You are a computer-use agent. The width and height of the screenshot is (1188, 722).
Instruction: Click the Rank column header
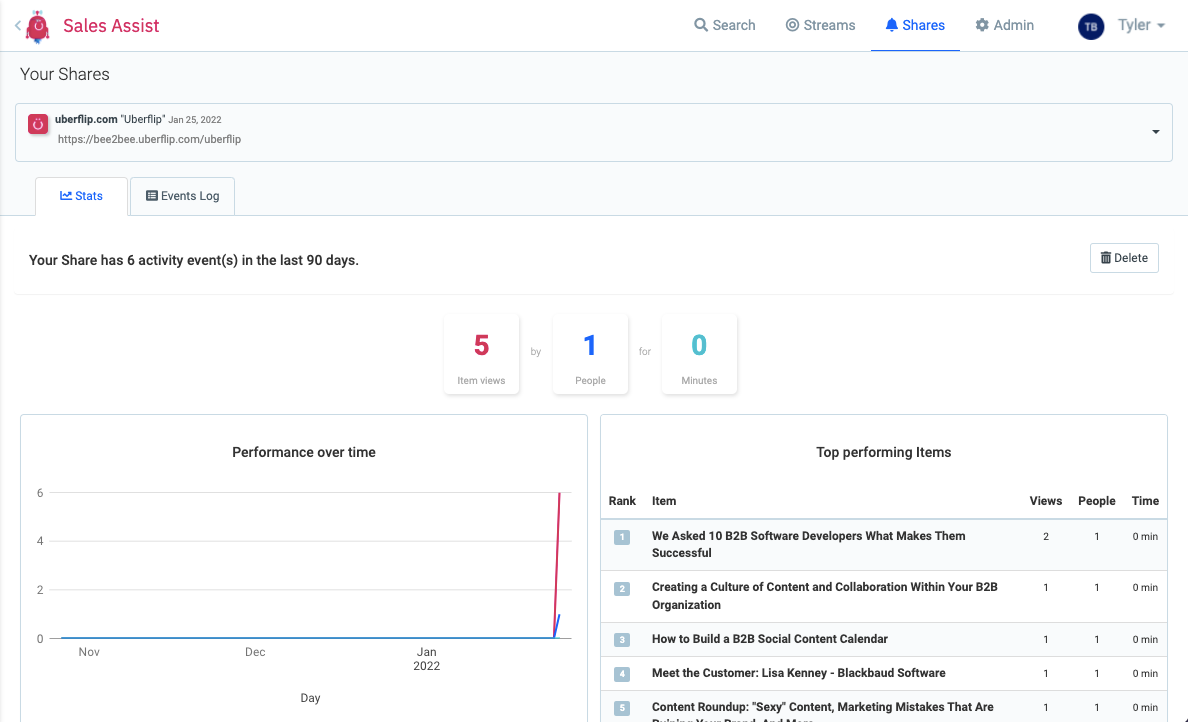(x=622, y=501)
